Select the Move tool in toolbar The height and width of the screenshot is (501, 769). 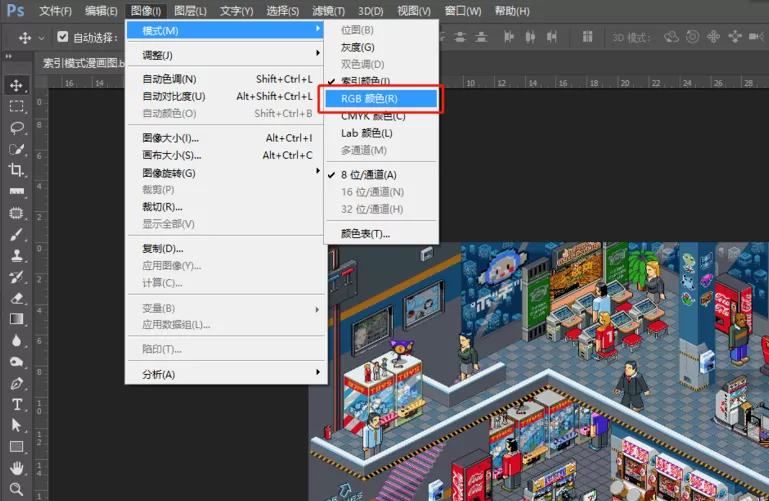(16, 85)
